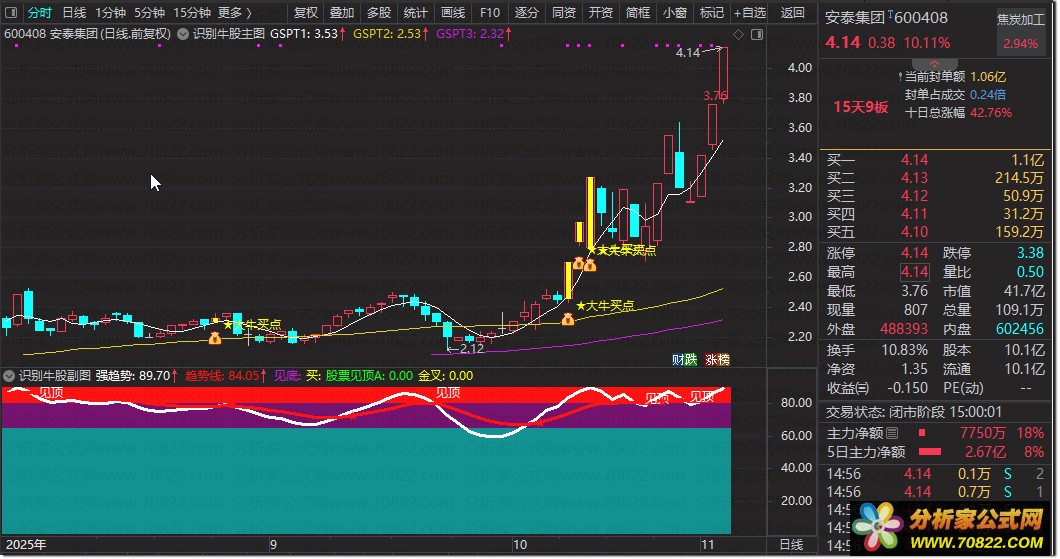This screenshot has height=559, width=1060.
Task: Click the 交易状态 闭市阶段 status line
Action: coord(914,412)
